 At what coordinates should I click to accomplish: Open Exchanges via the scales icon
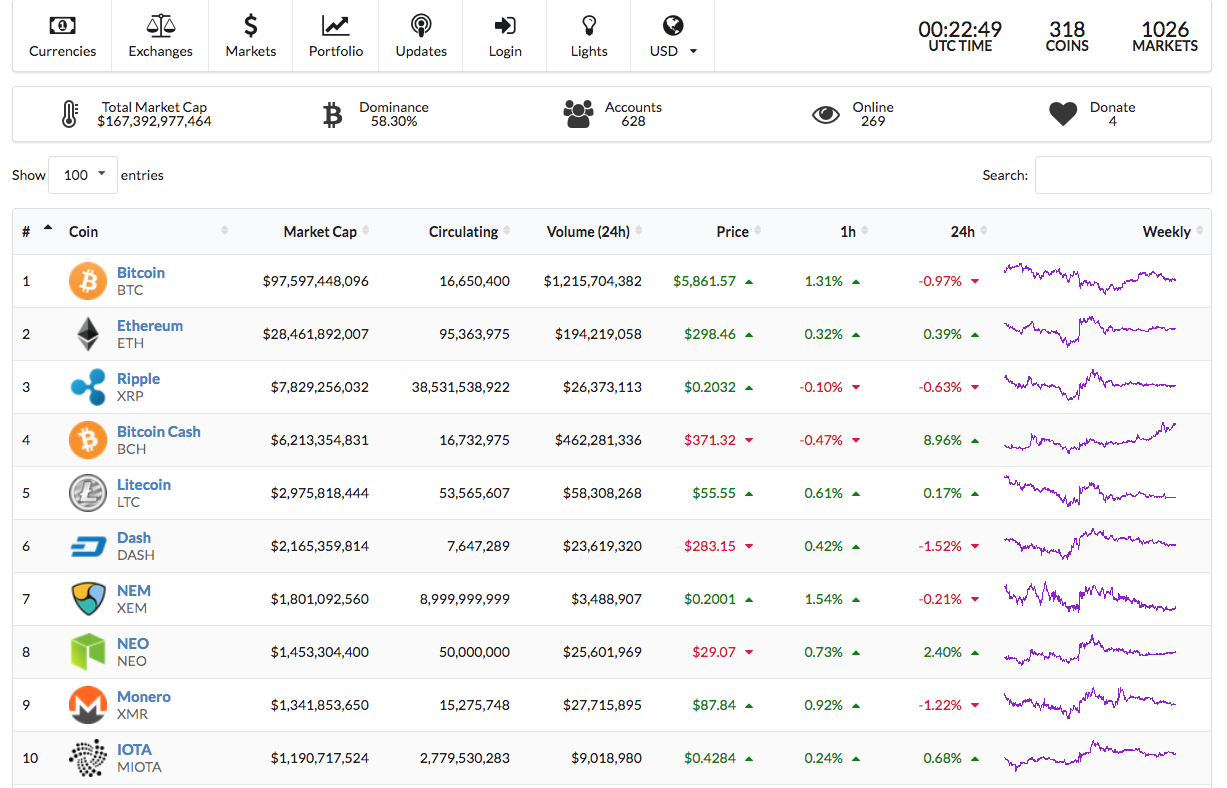(x=160, y=25)
